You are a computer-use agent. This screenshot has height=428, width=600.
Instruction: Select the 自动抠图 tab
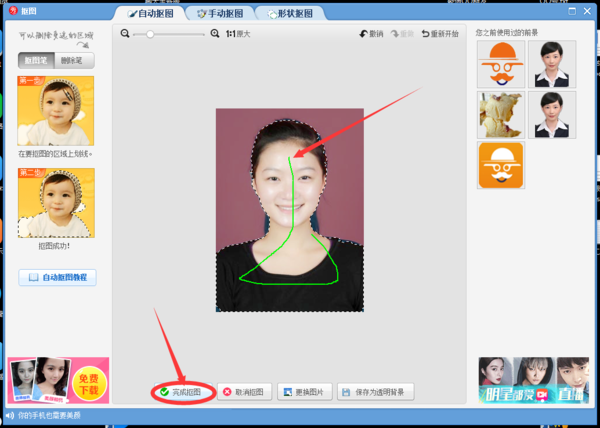(151, 14)
